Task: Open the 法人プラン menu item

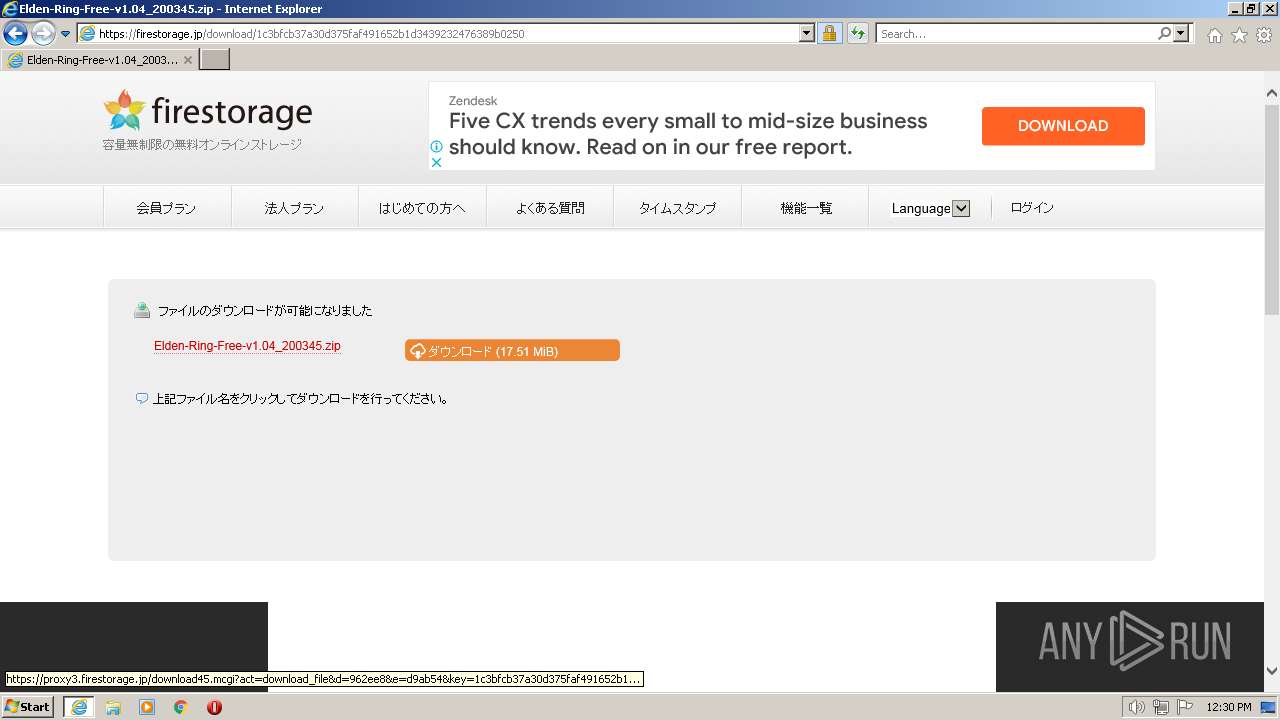Action: [x=294, y=208]
